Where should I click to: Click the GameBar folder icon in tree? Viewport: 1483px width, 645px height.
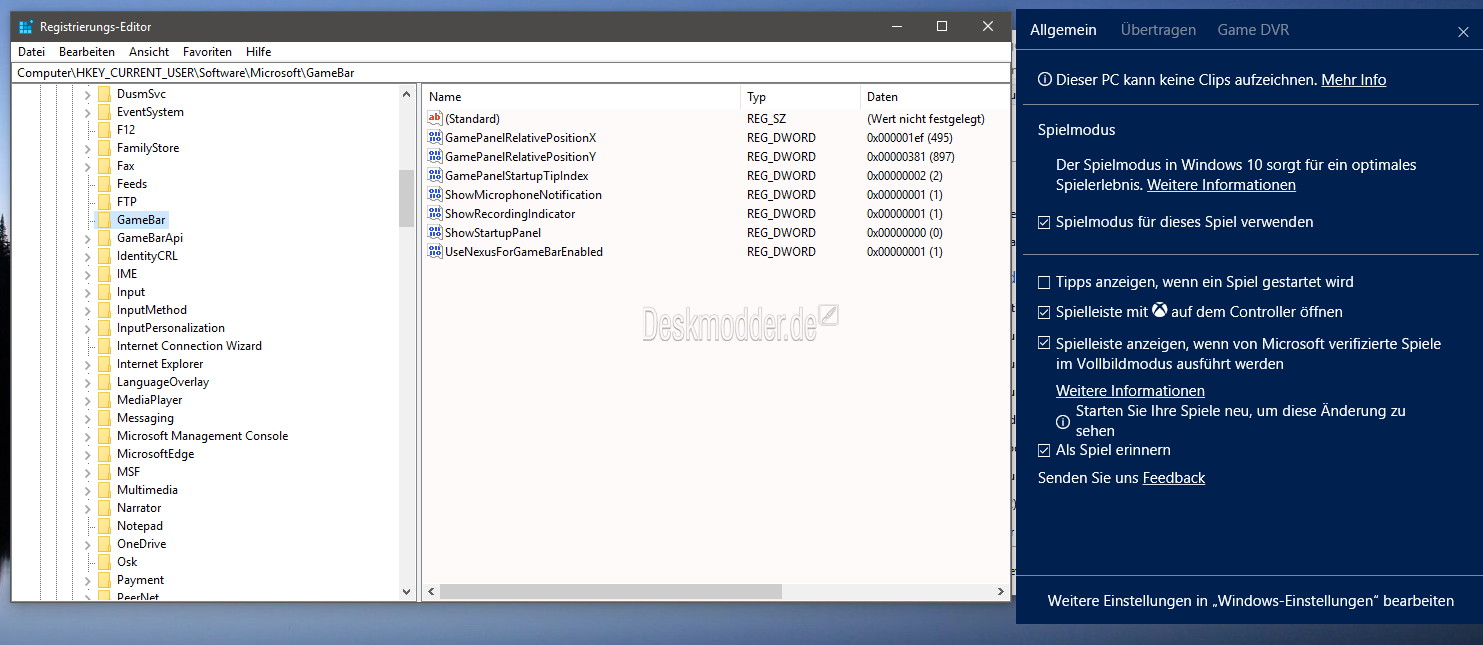coord(104,220)
